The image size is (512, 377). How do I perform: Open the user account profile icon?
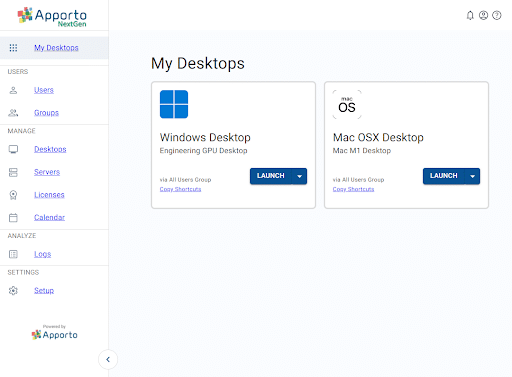(x=483, y=15)
